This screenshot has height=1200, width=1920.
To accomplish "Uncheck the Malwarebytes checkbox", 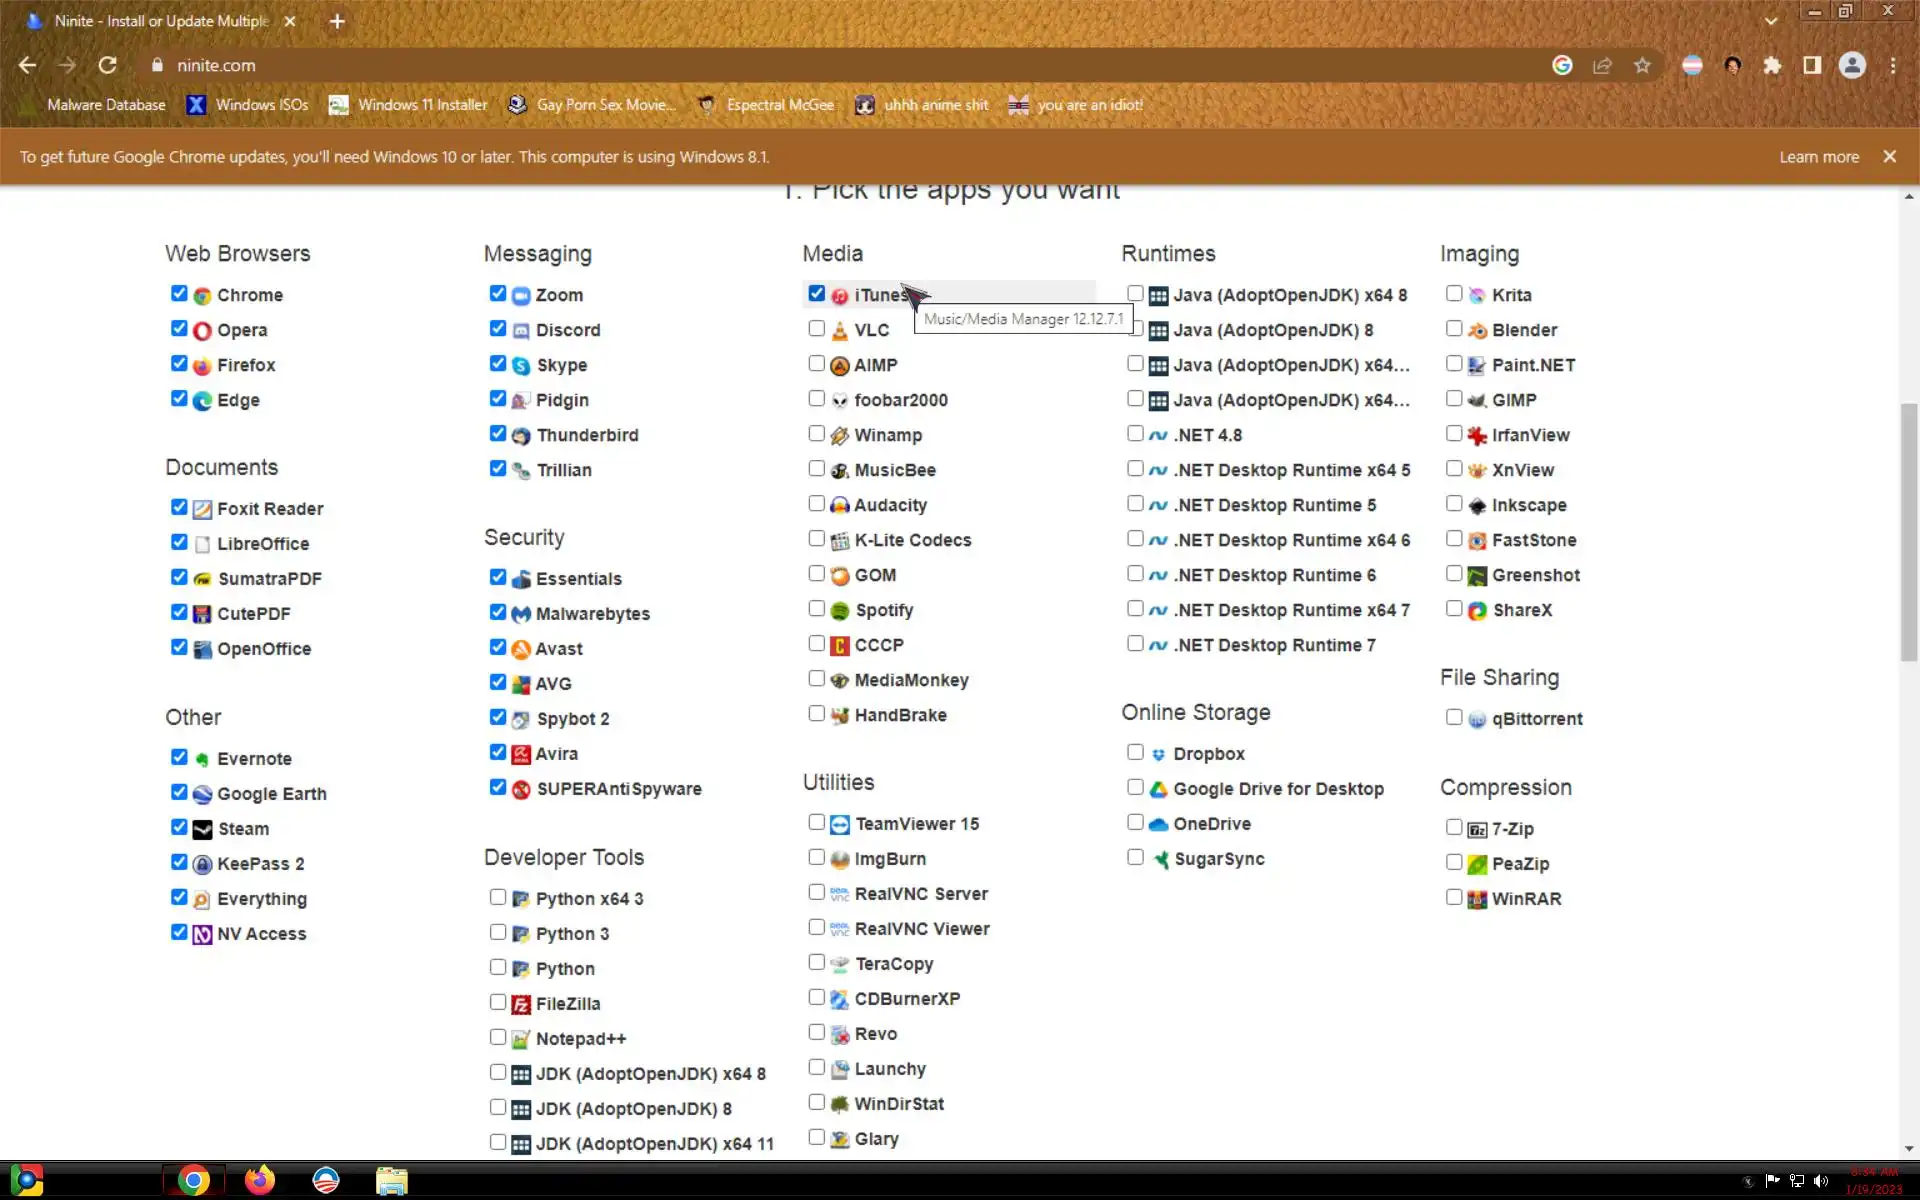I will (498, 612).
